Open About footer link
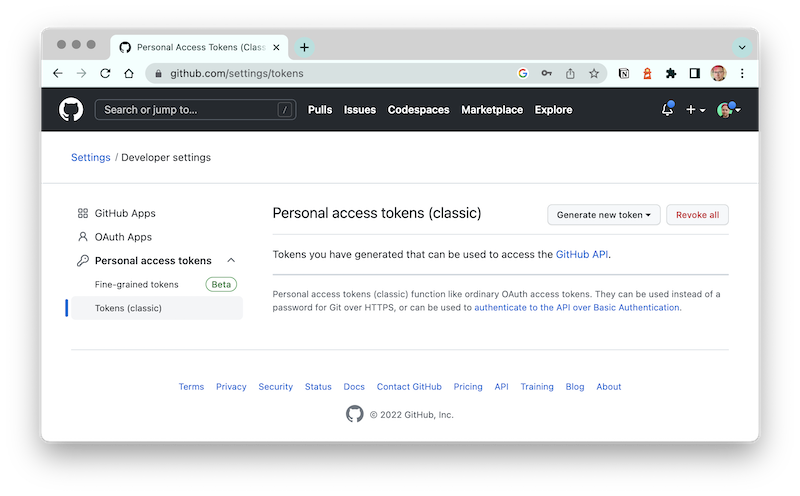Viewport: 800px width, 496px height. [x=609, y=386]
